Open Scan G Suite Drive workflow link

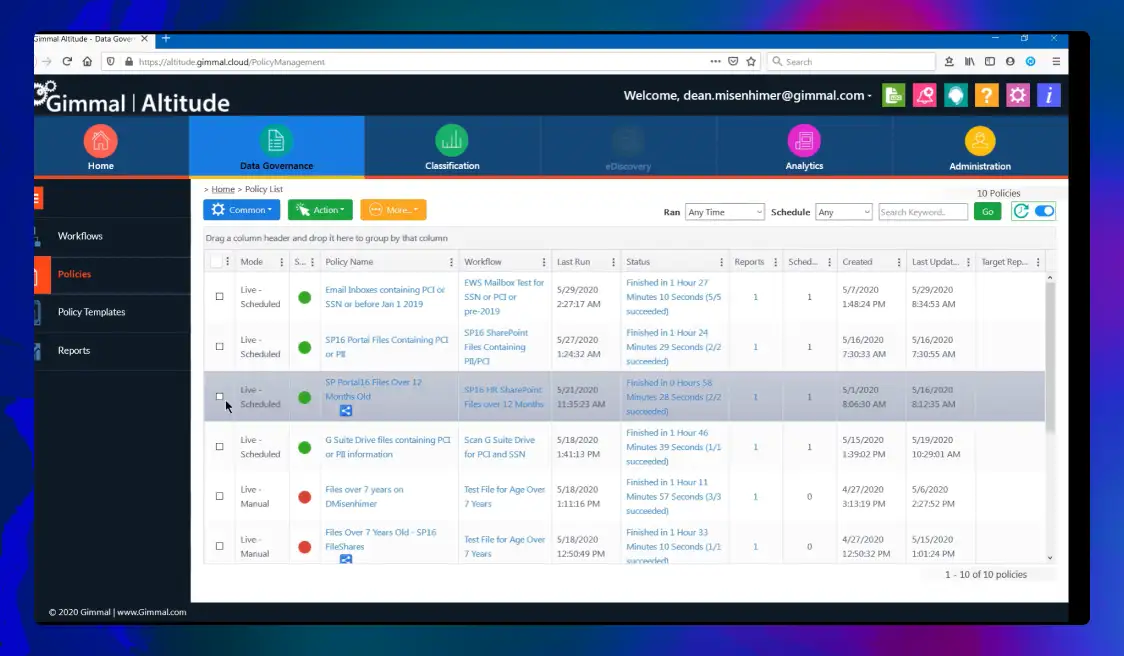pos(499,447)
